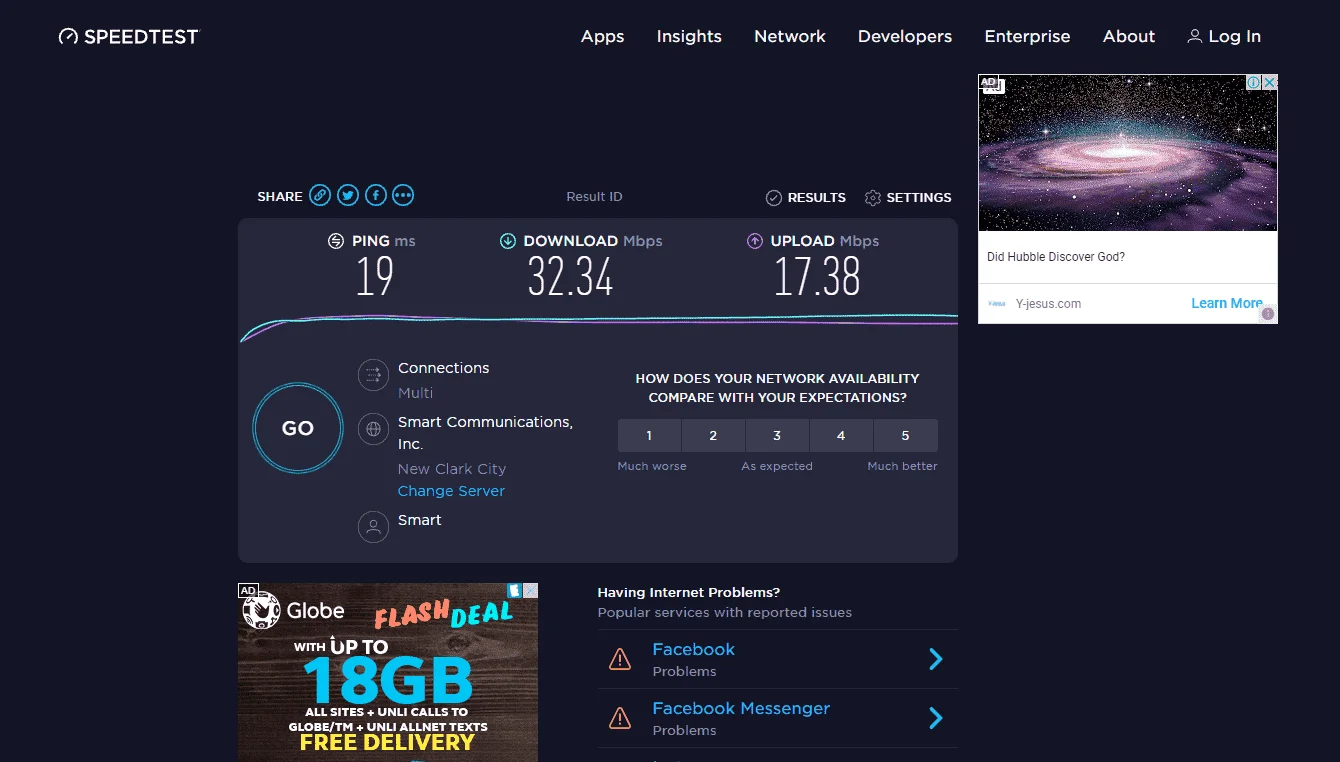Rate network availability 3, as expected
This screenshot has height=762, width=1340.
click(777, 436)
